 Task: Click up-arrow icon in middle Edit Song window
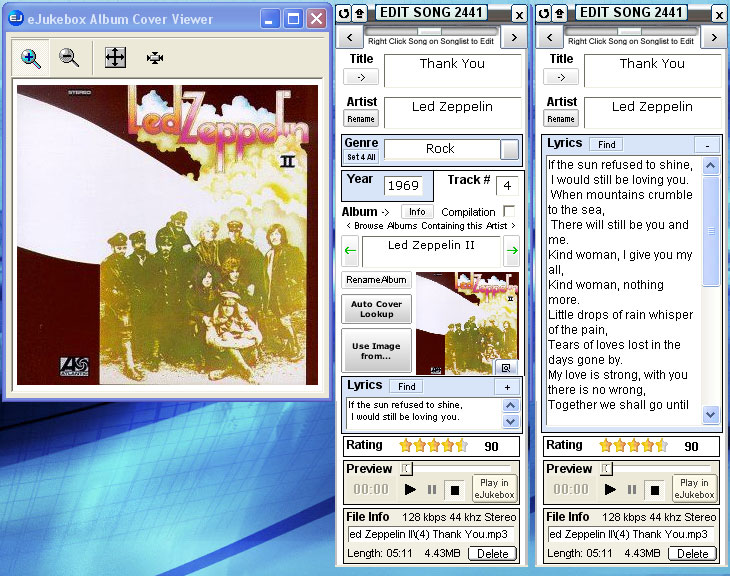[359, 14]
